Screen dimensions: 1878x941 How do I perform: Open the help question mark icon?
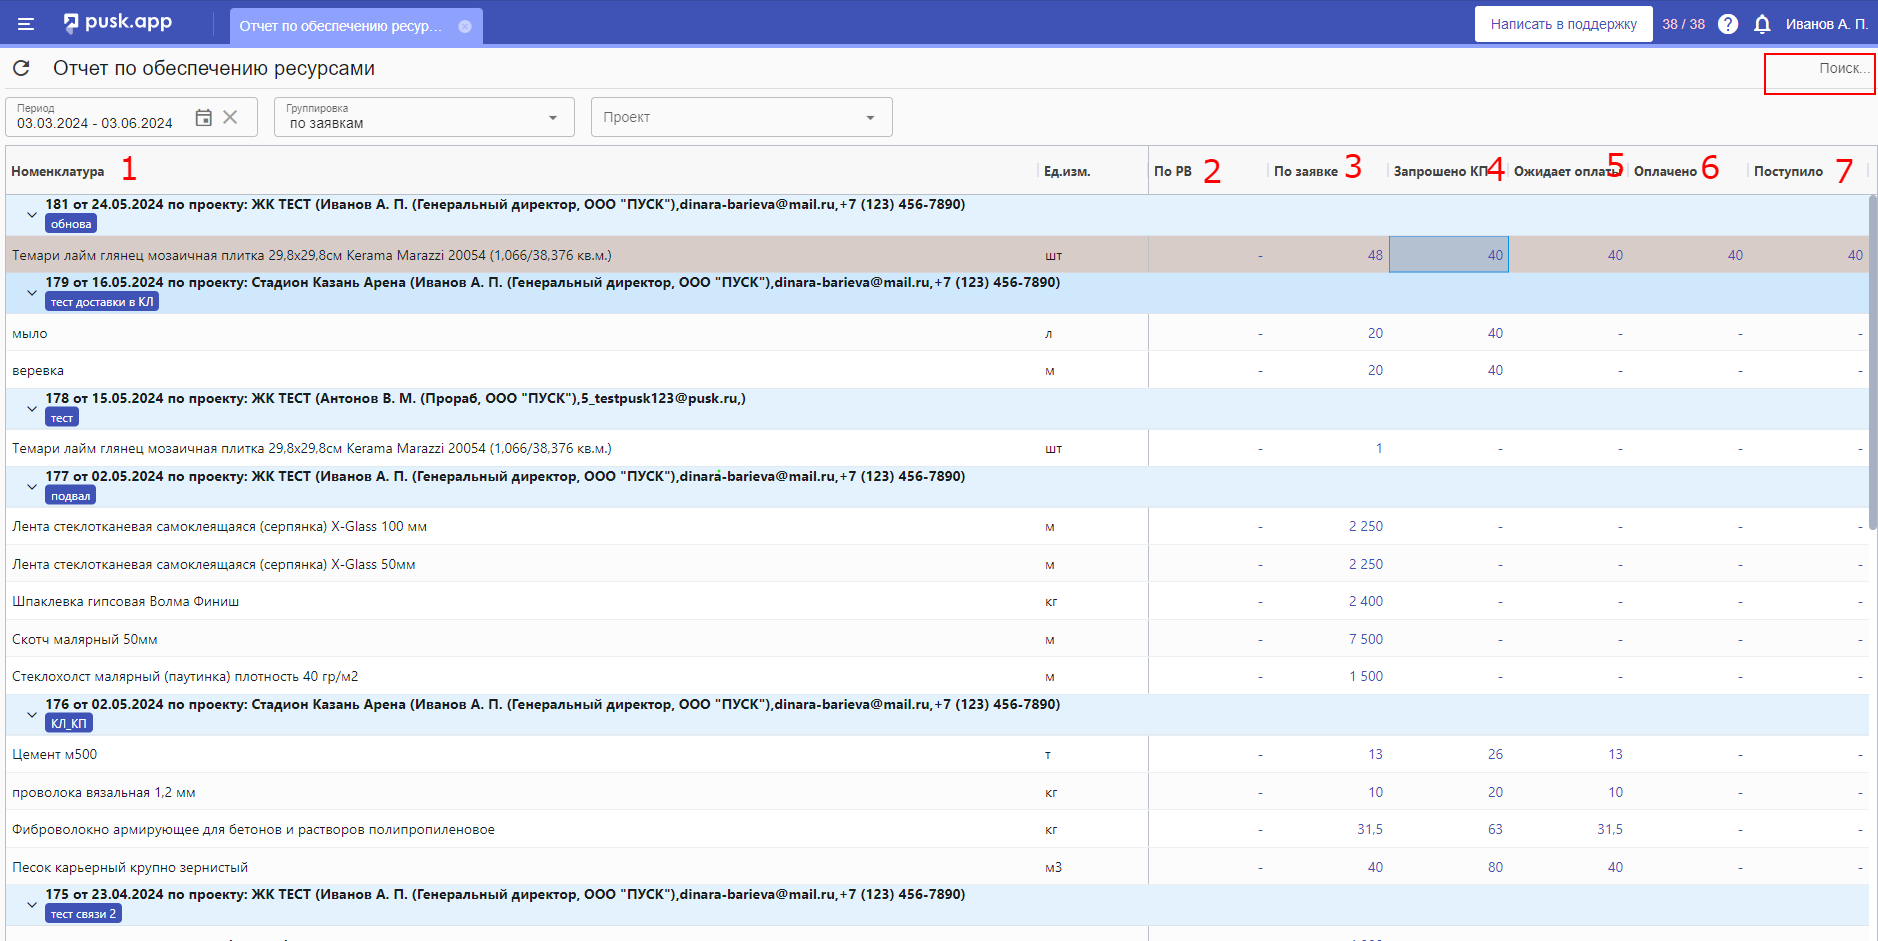click(1728, 24)
